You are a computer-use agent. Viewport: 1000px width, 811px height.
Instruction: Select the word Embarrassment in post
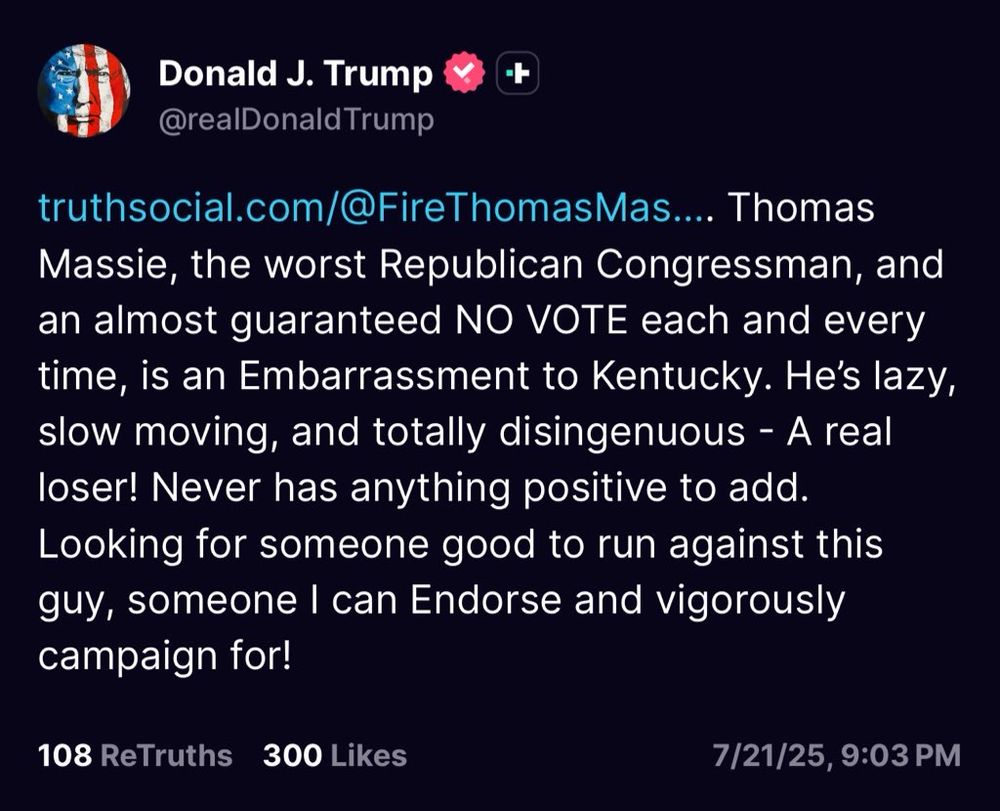[x=384, y=376]
